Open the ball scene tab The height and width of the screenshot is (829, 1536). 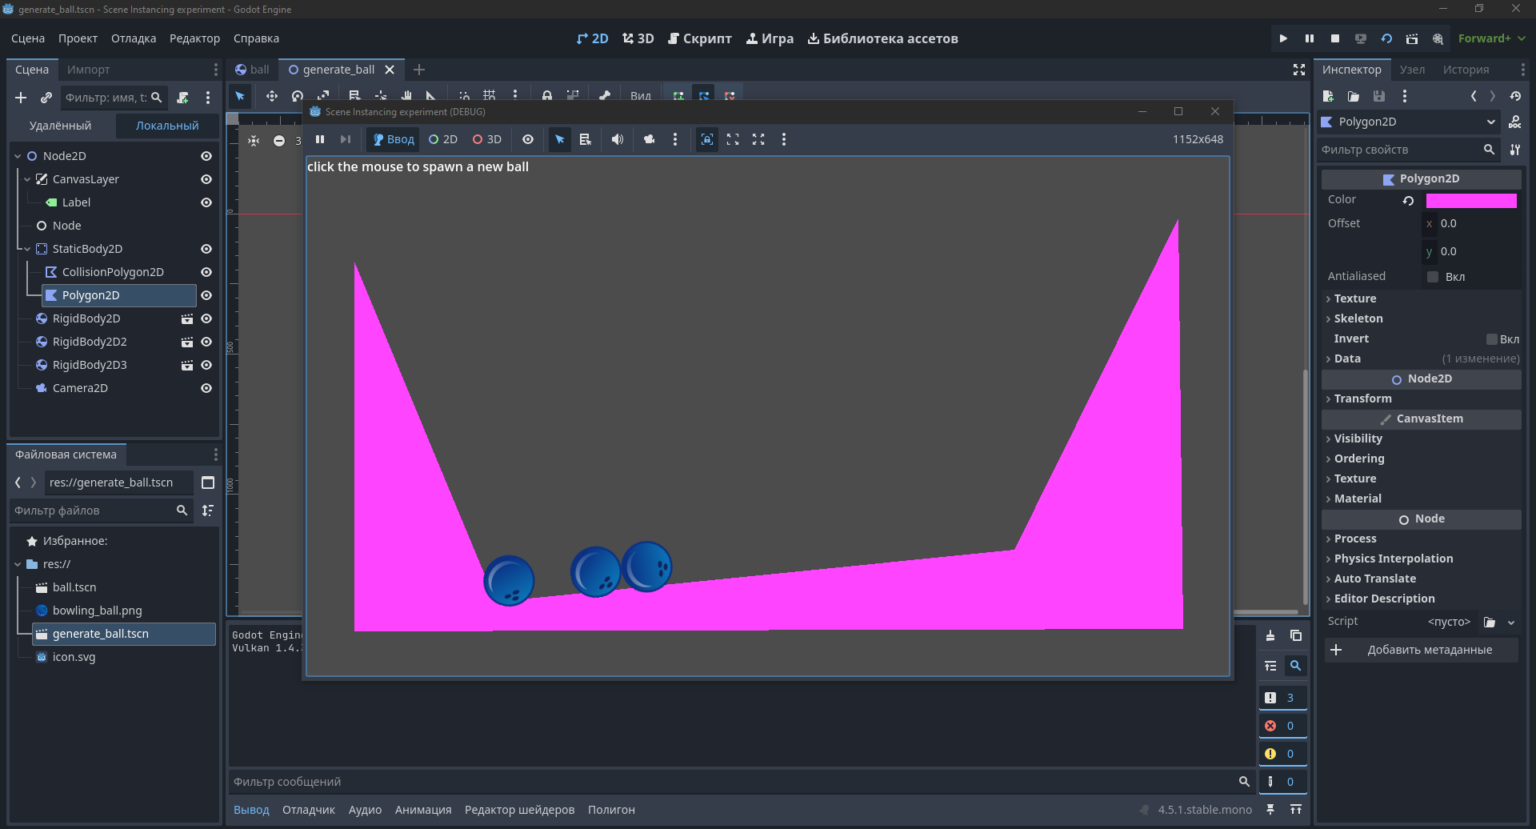(252, 69)
